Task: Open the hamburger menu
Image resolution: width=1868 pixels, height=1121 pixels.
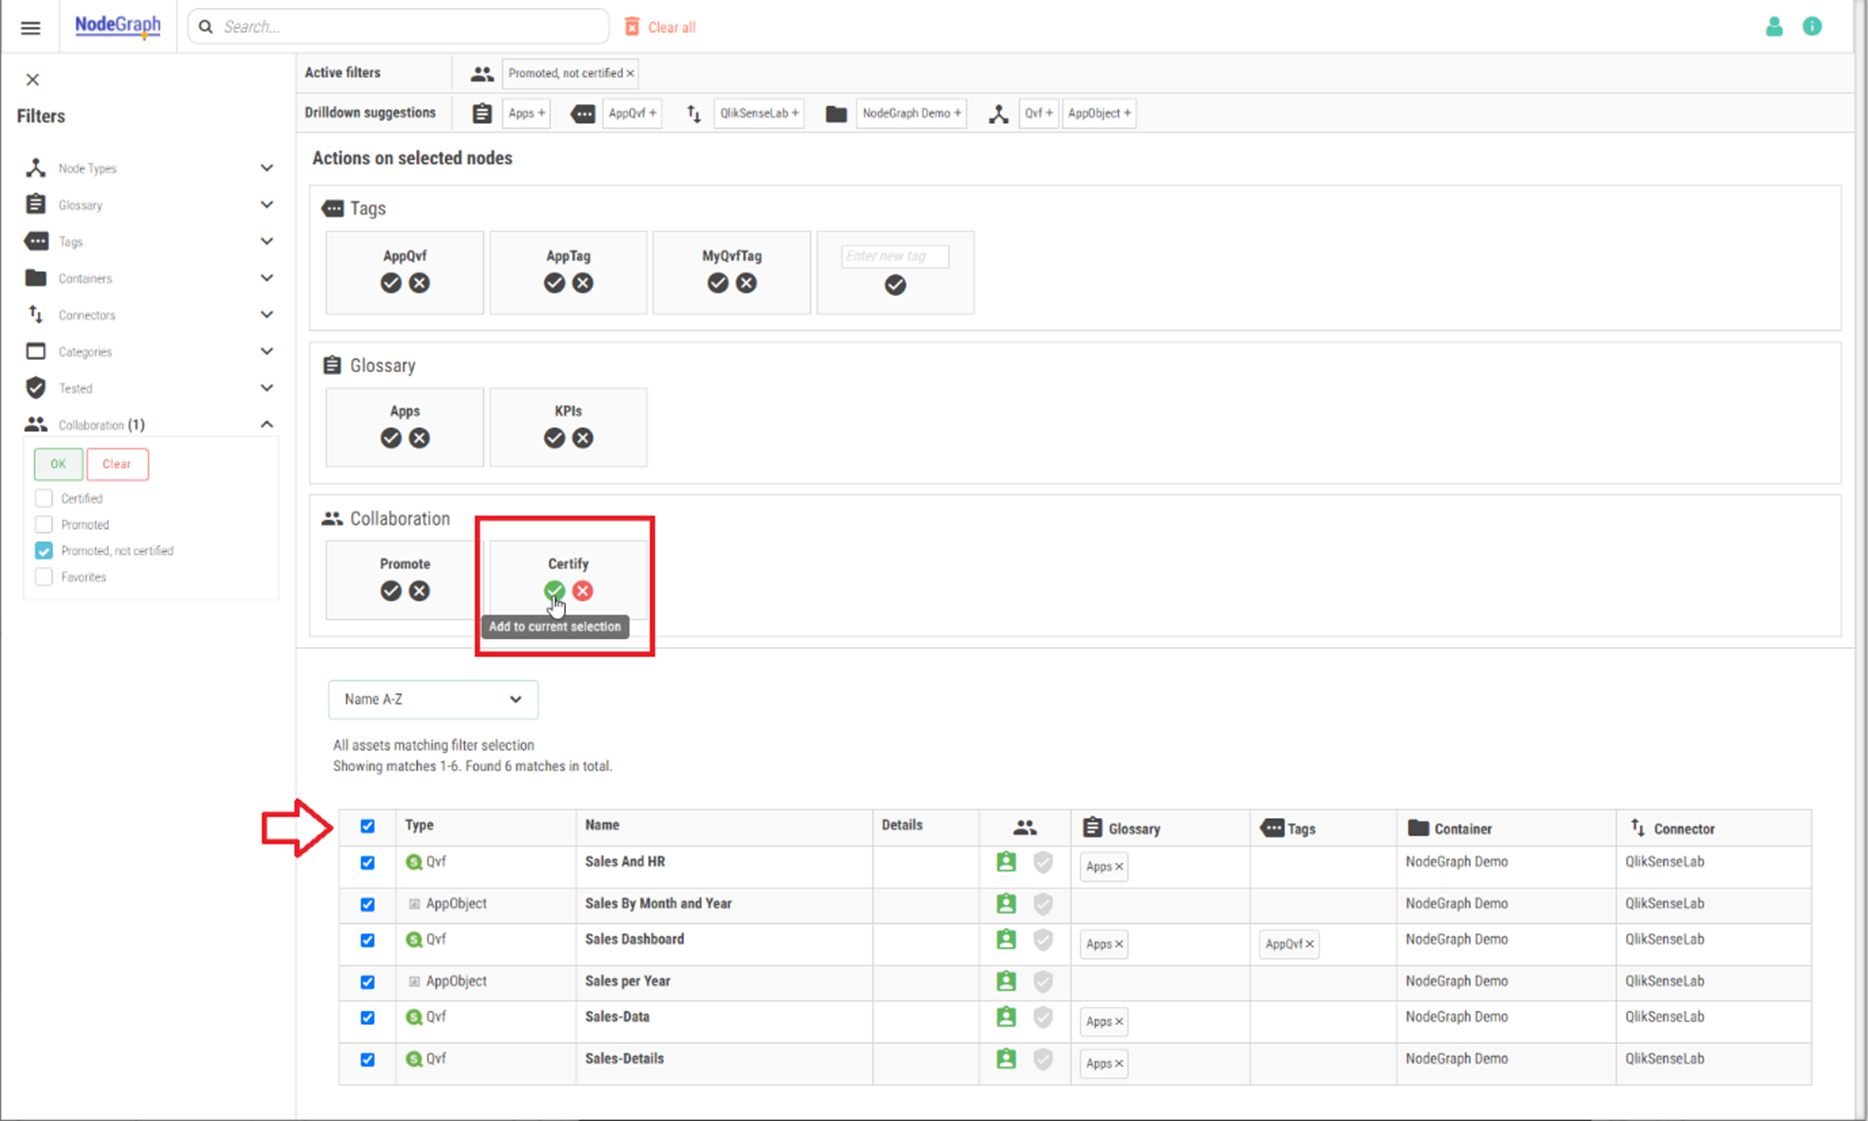Action: (x=31, y=28)
